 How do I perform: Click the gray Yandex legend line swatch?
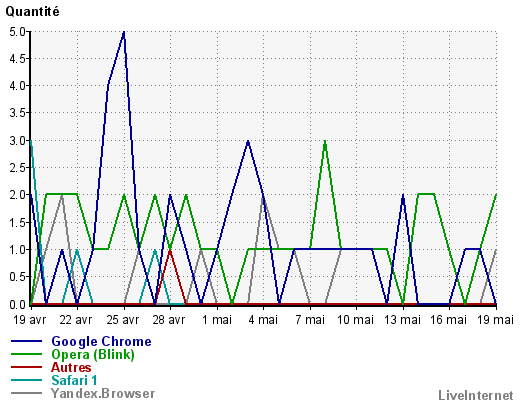(27, 393)
